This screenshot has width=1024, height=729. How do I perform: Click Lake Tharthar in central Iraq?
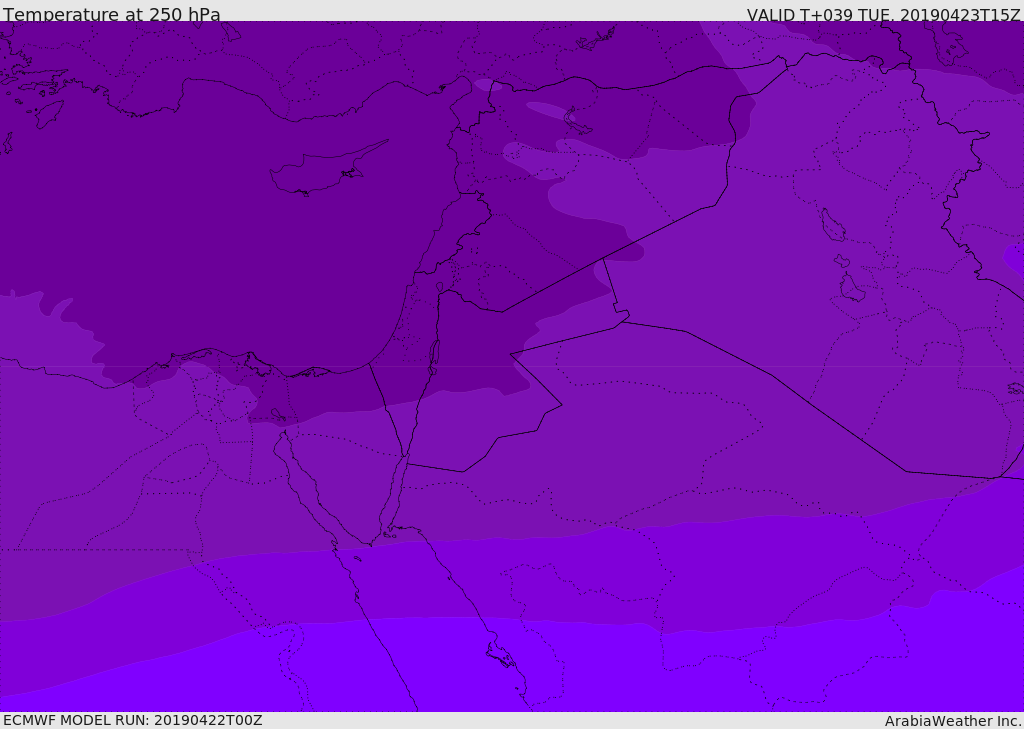click(833, 225)
